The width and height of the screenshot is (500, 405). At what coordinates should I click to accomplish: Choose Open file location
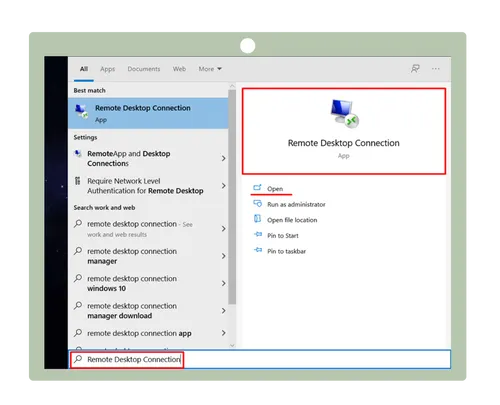(292, 220)
